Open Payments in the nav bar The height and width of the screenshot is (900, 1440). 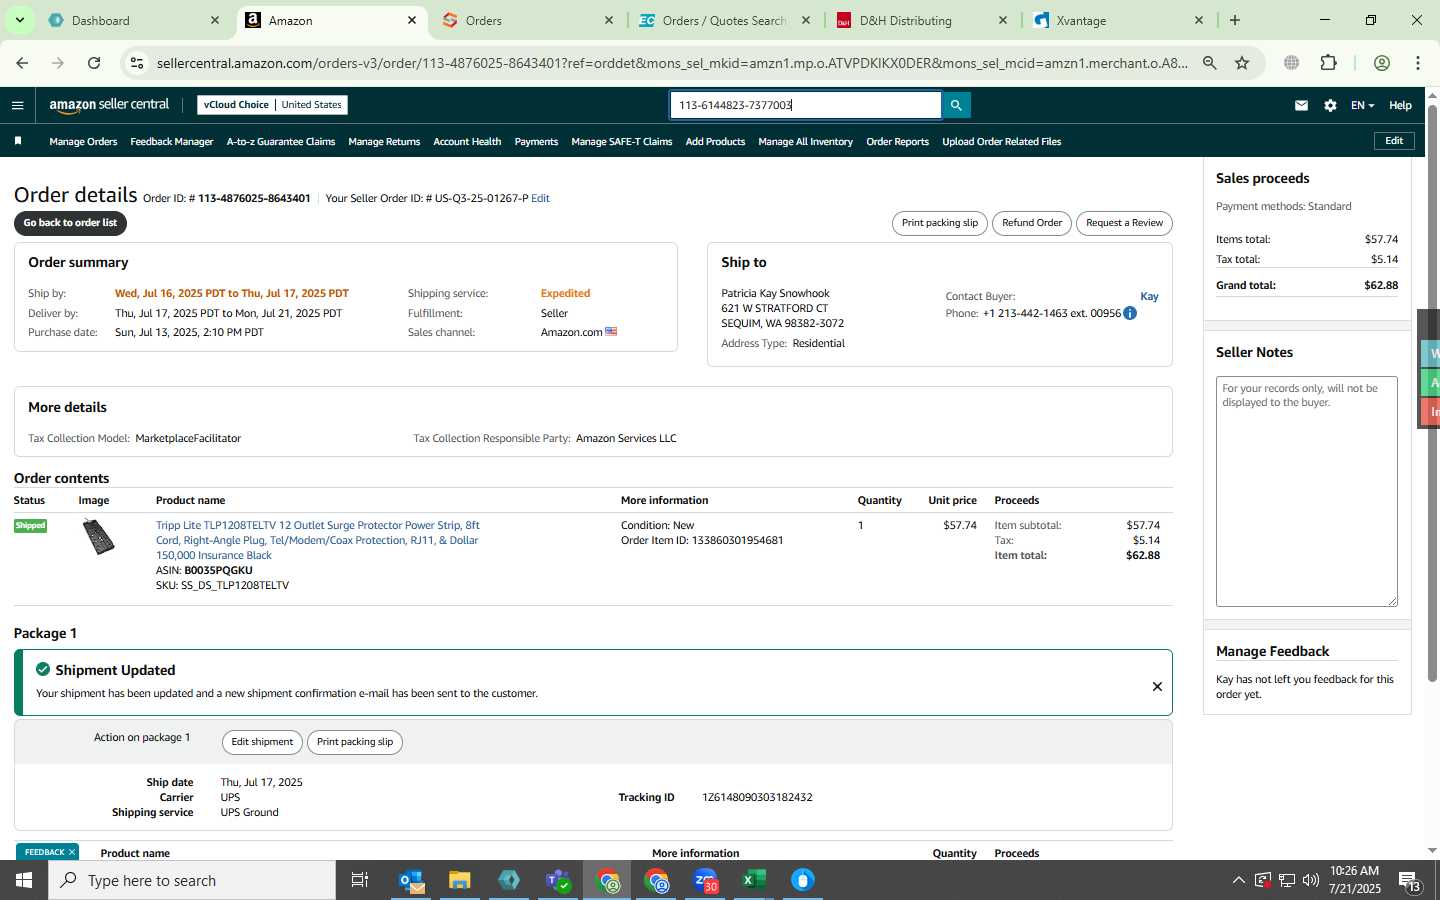coord(536,142)
